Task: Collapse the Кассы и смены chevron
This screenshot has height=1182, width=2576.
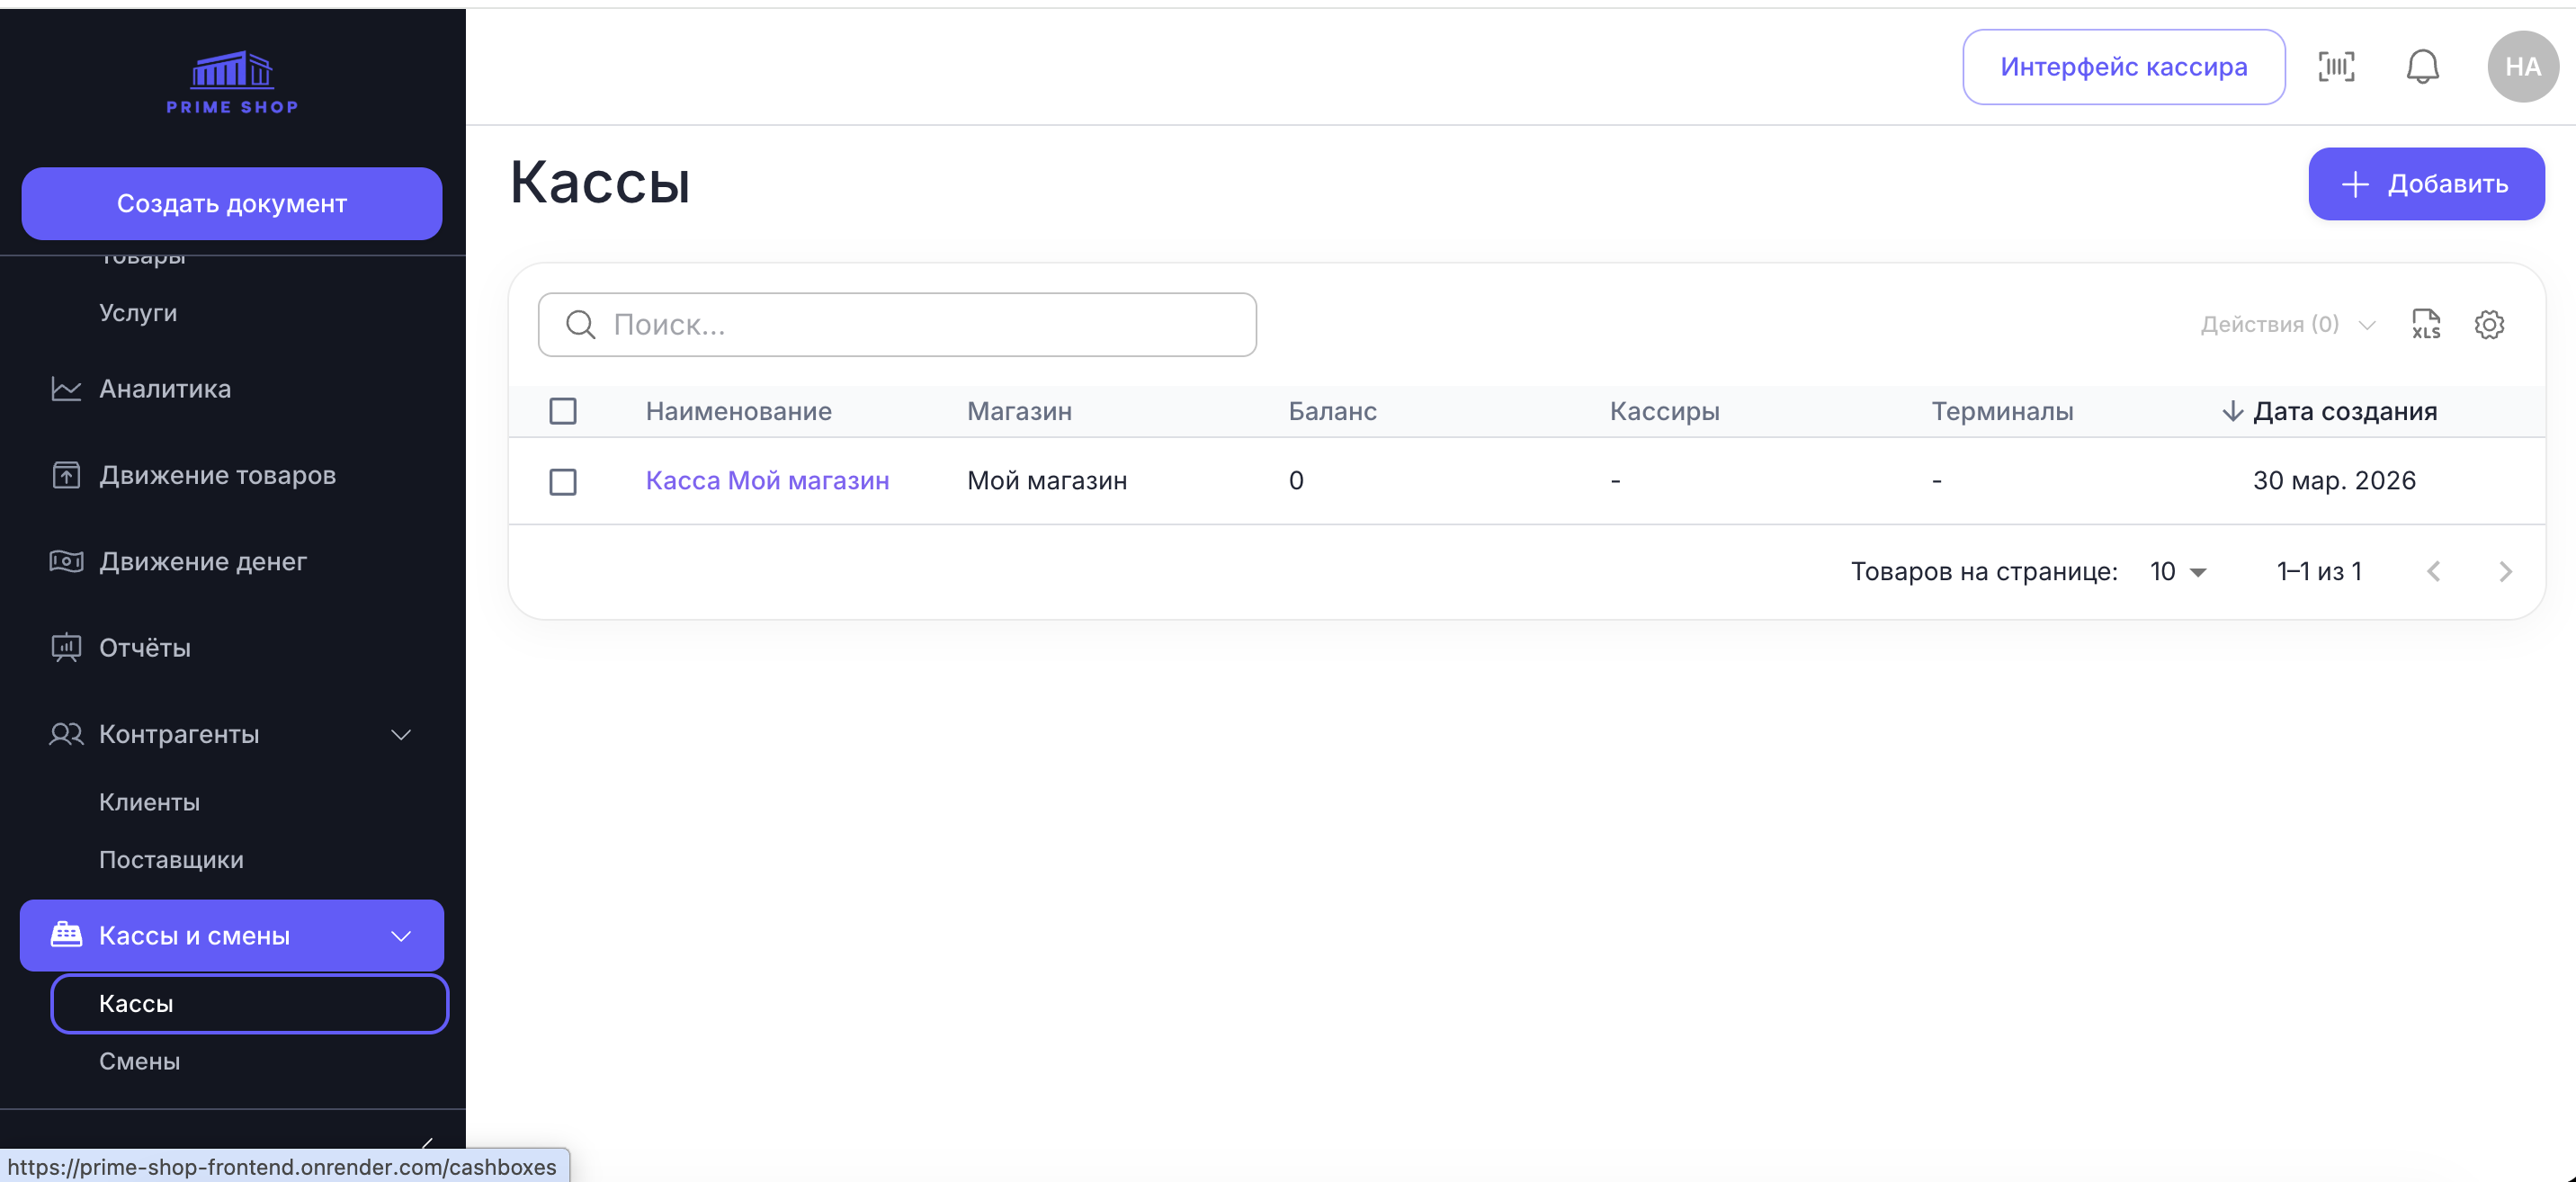Action: (401, 936)
